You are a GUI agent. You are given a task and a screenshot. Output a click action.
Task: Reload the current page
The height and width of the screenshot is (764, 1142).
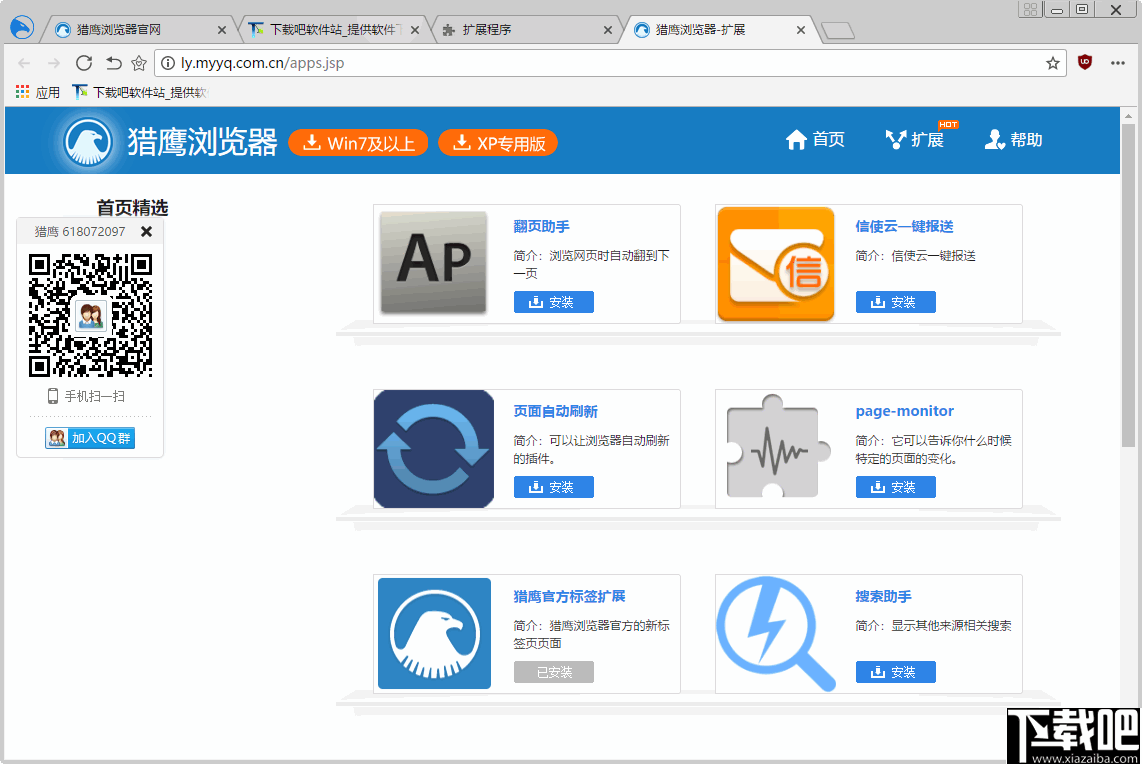tap(84, 63)
